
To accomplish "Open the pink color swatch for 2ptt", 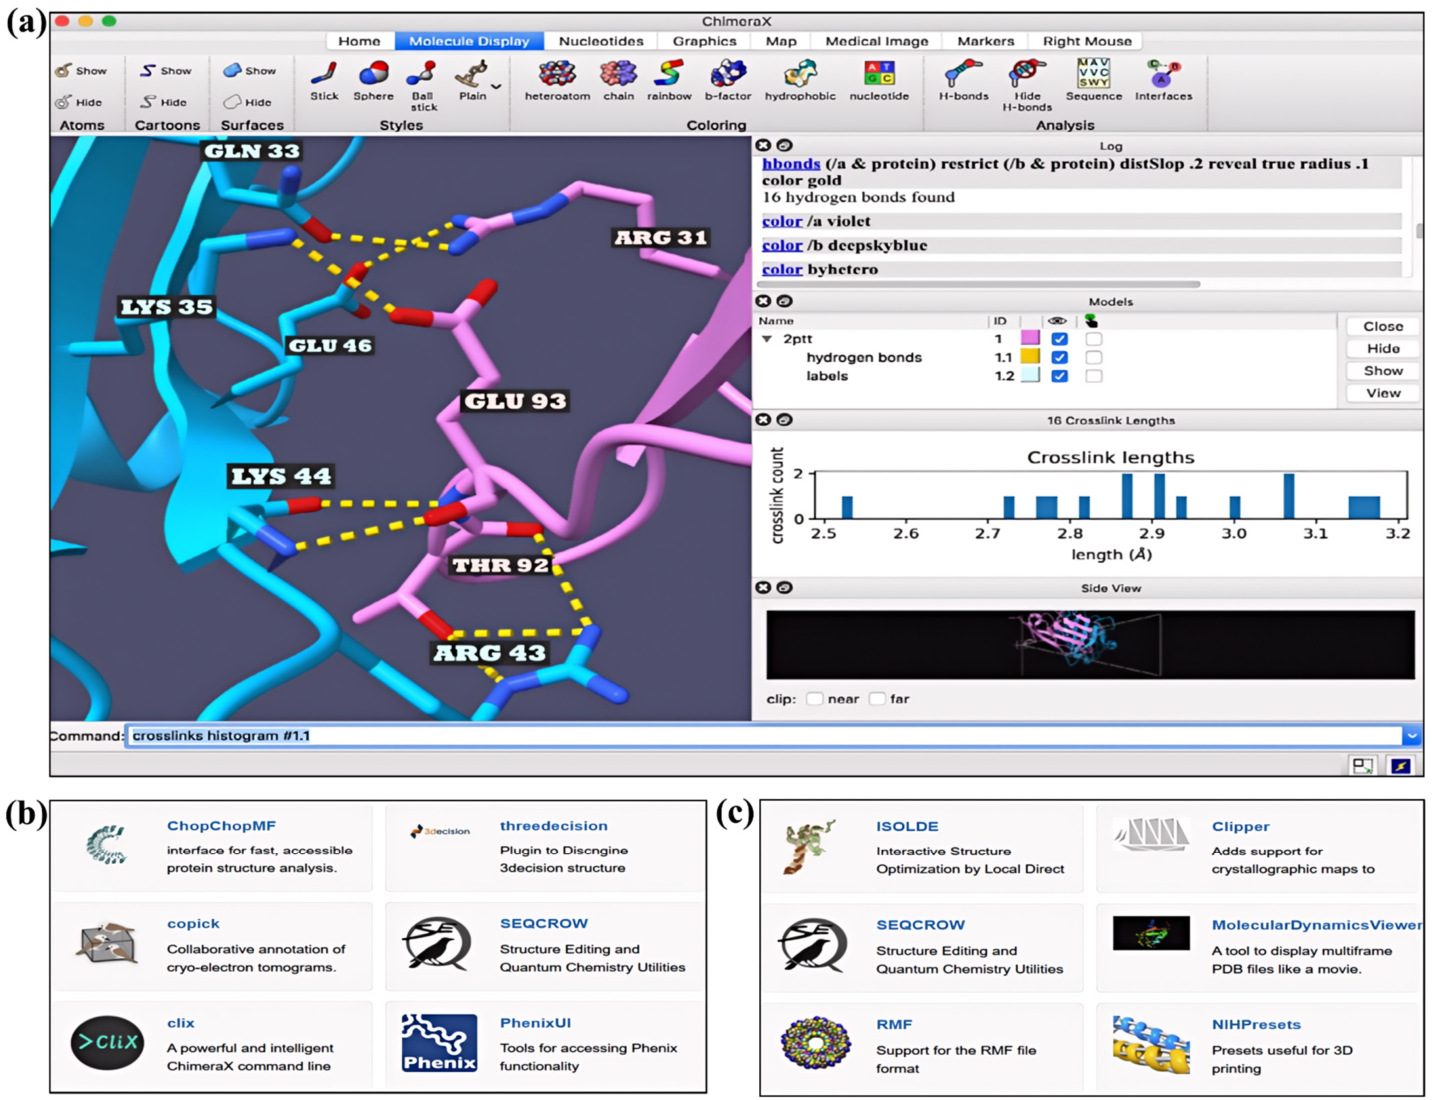I will 1030,339.
